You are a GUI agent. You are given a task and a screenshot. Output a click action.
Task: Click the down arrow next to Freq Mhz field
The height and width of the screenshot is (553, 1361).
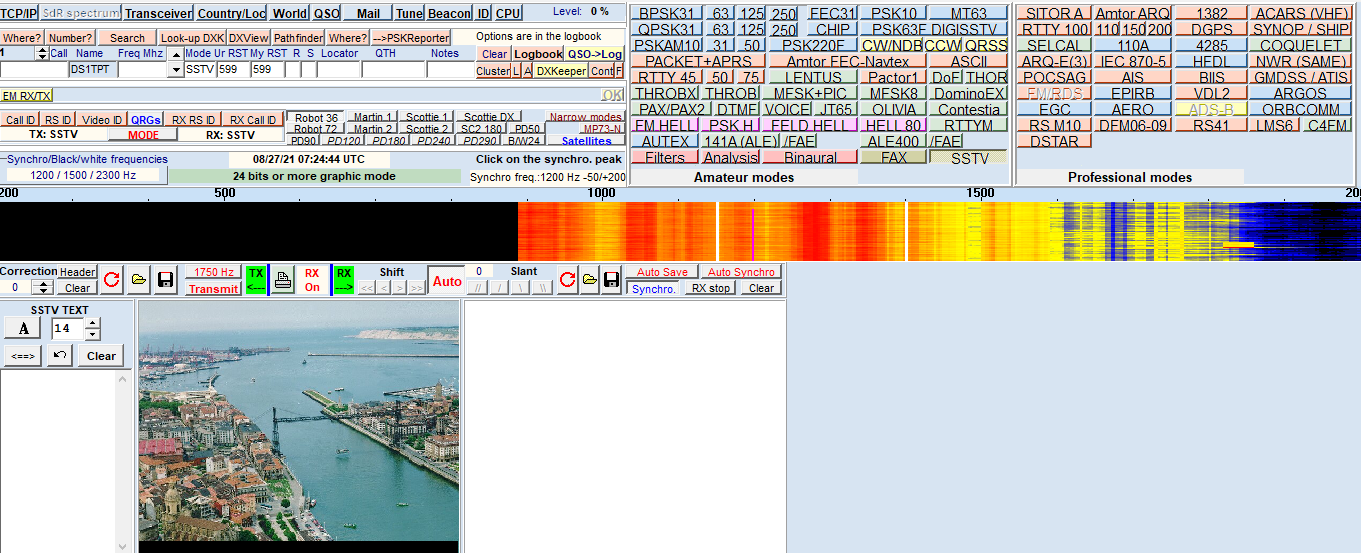click(x=176, y=70)
